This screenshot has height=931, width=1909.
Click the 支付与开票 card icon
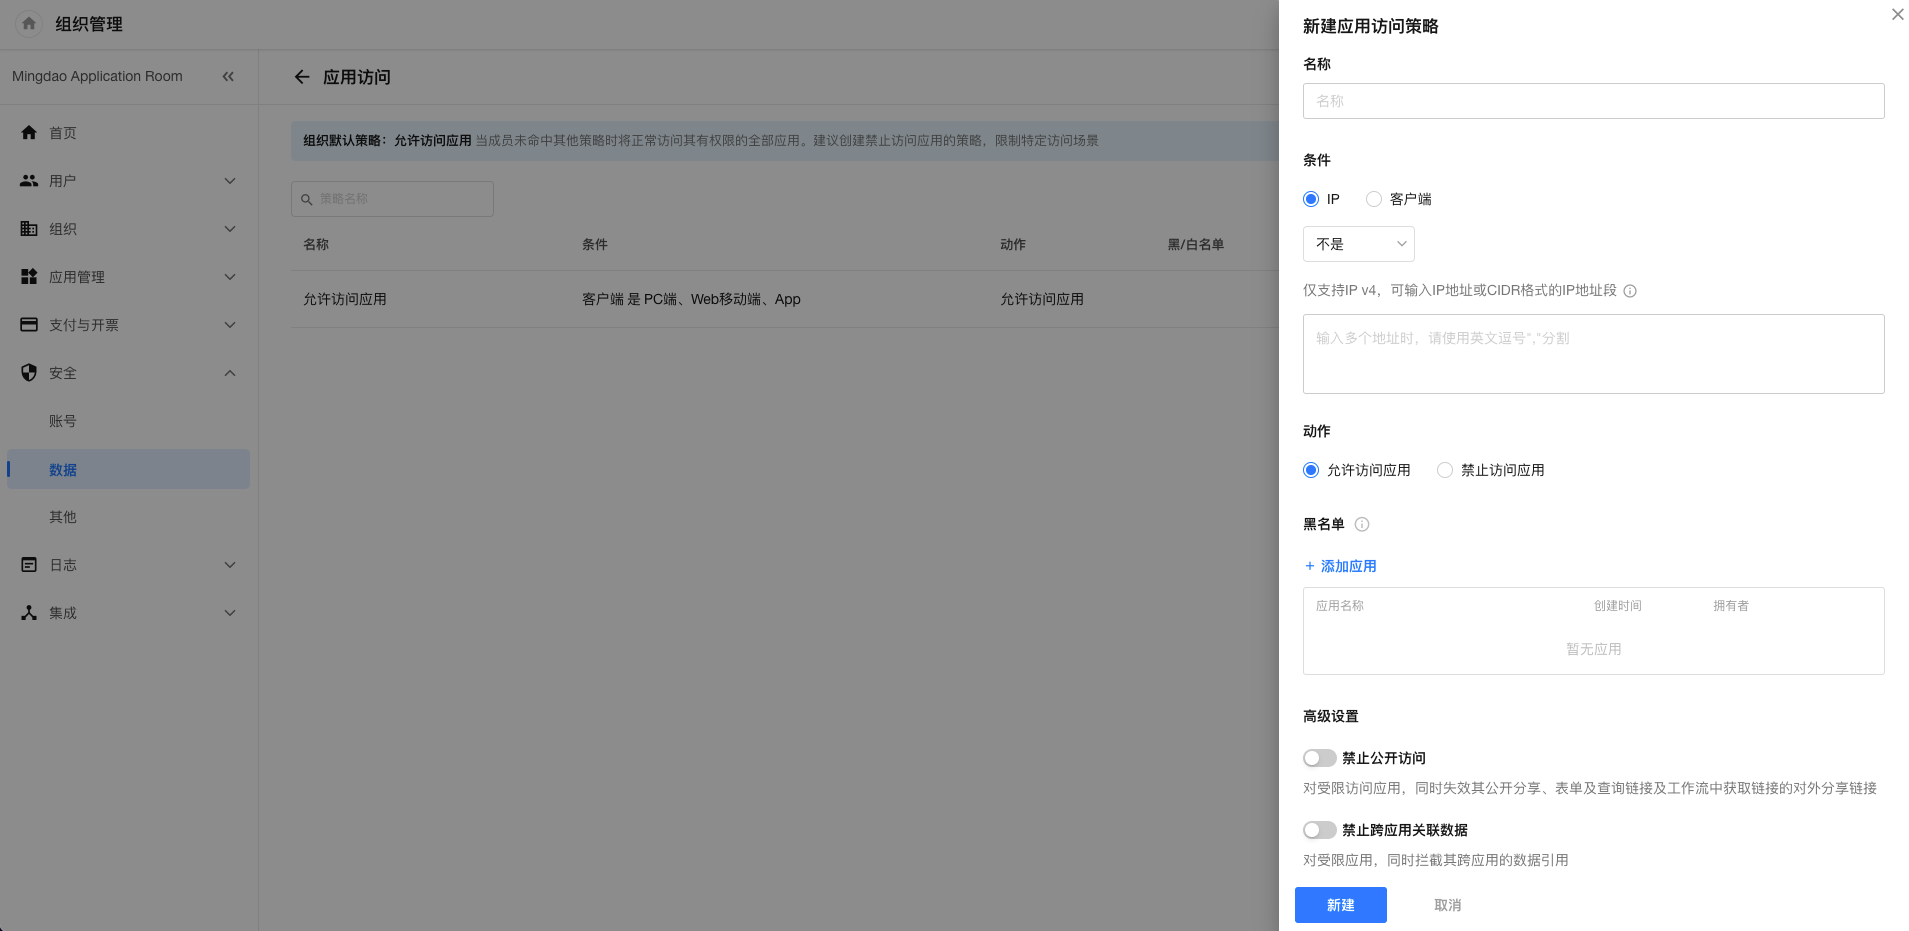[x=29, y=325]
